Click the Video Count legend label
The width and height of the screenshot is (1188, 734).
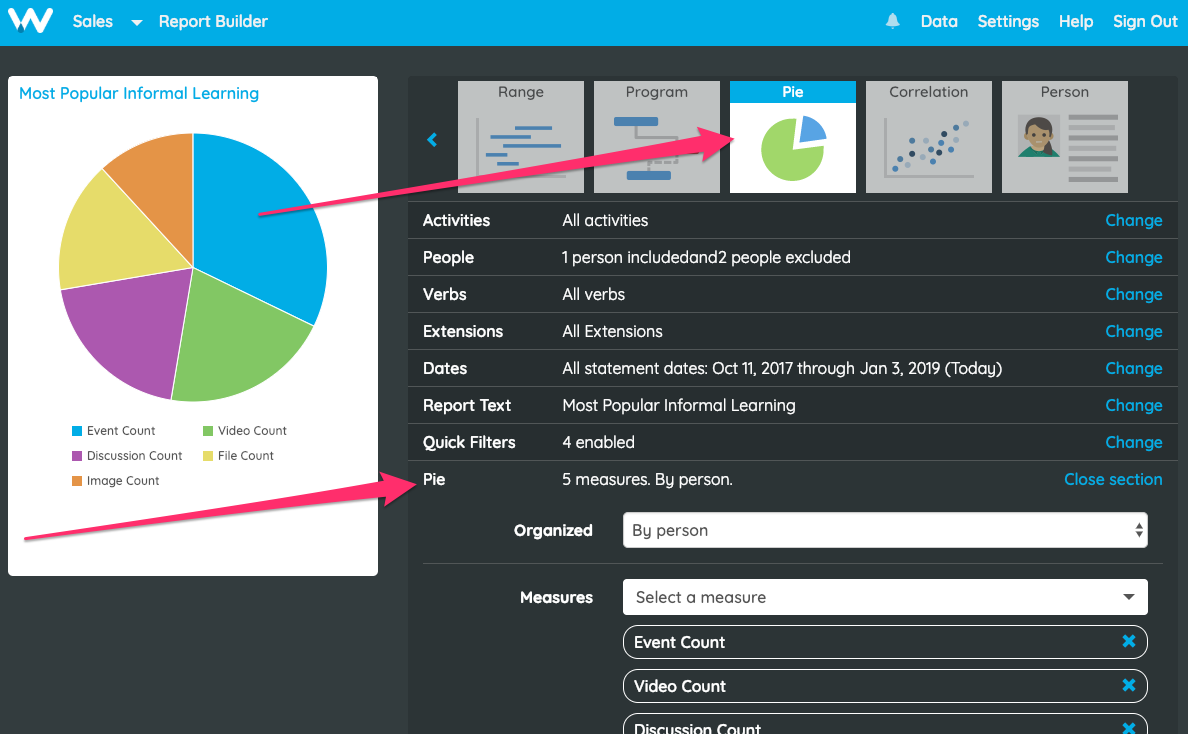pyautogui.click(x=252, y=431)
